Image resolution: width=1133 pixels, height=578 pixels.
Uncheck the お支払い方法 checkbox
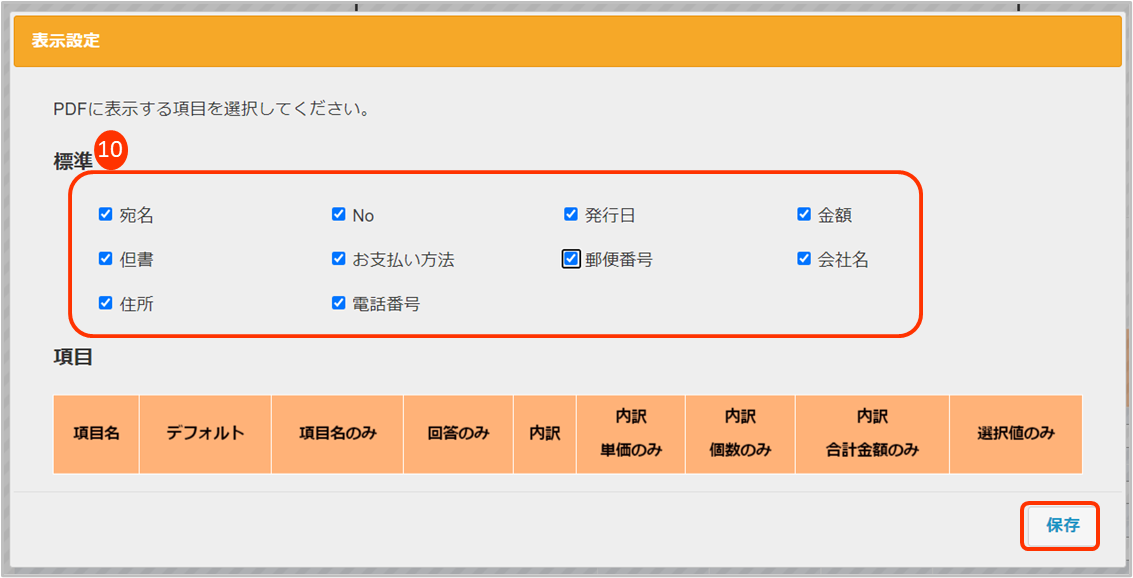click(338, 258)
